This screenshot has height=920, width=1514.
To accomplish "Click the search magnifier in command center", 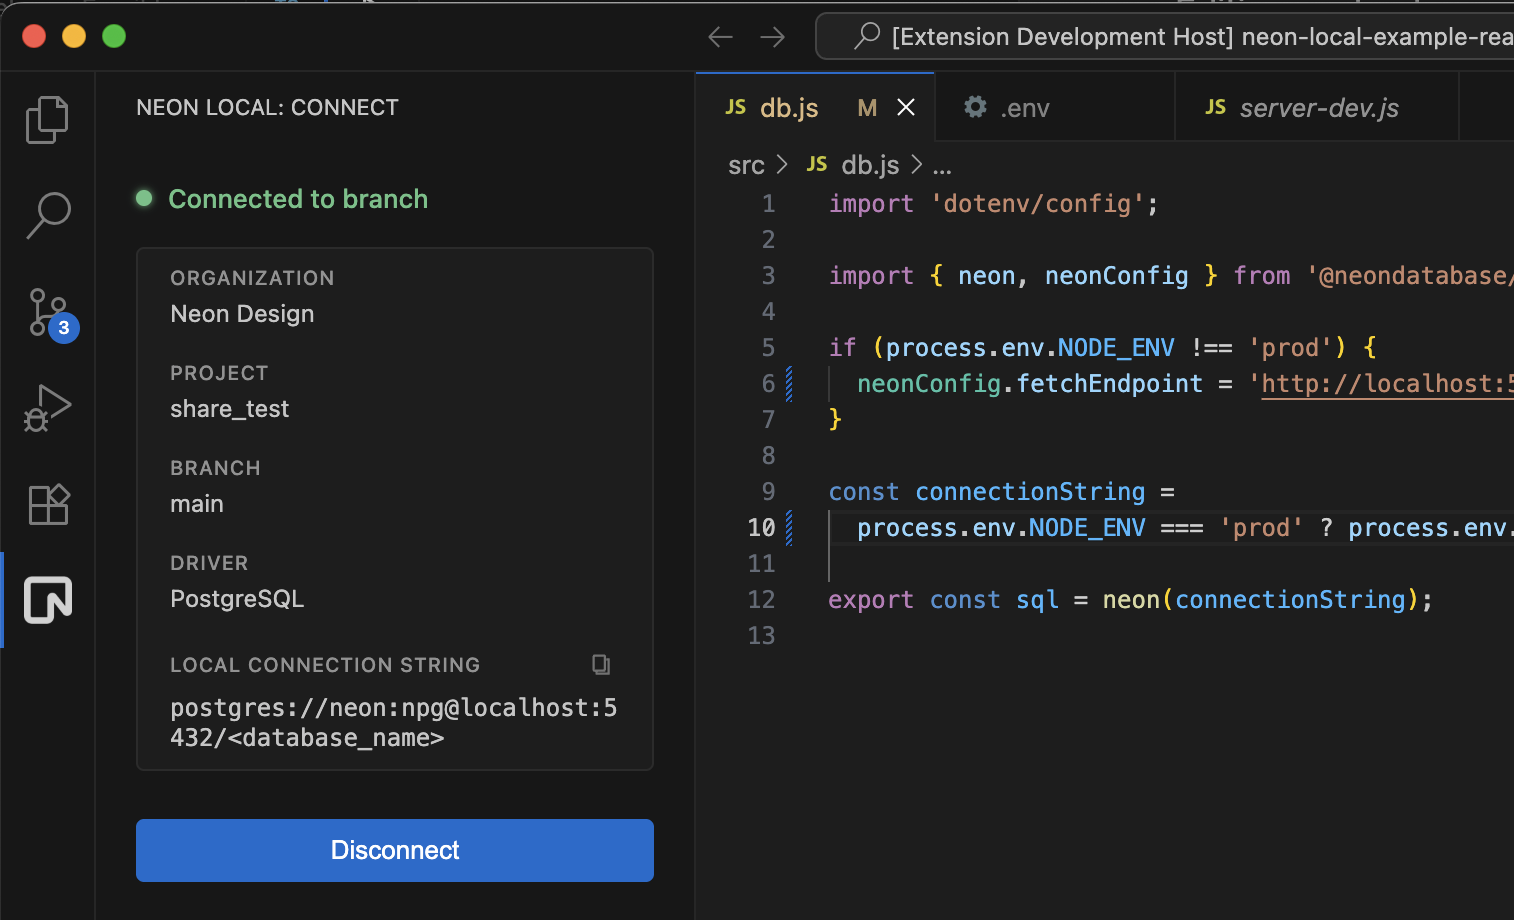I will pyautogui.click(x=867, y=36).
